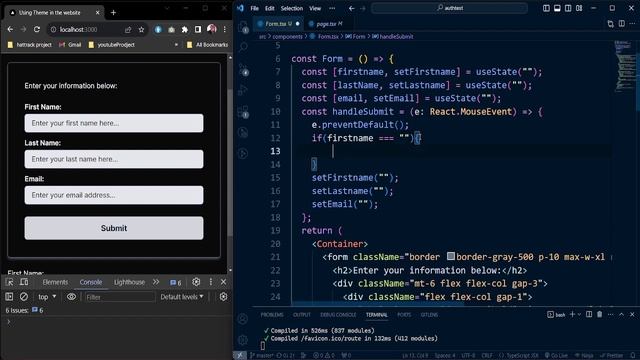Open editor More Actions ellipsis
The width and height of the screenshot is (640, 360).
[632, 24]
